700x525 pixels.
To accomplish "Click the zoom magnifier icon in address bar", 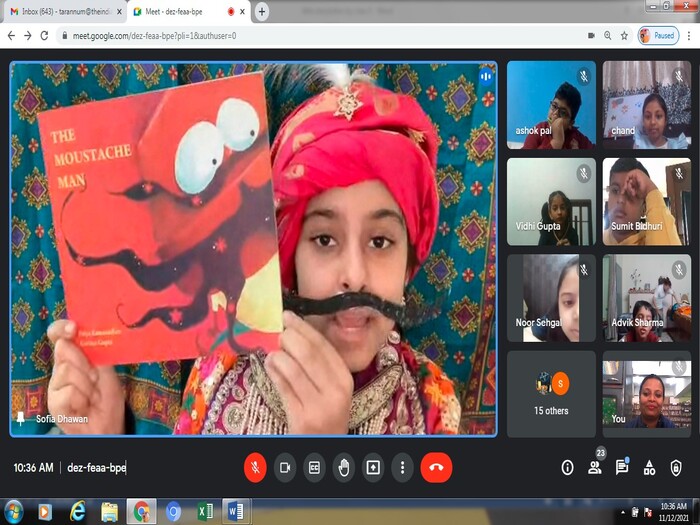I will [x=608, y=36].
